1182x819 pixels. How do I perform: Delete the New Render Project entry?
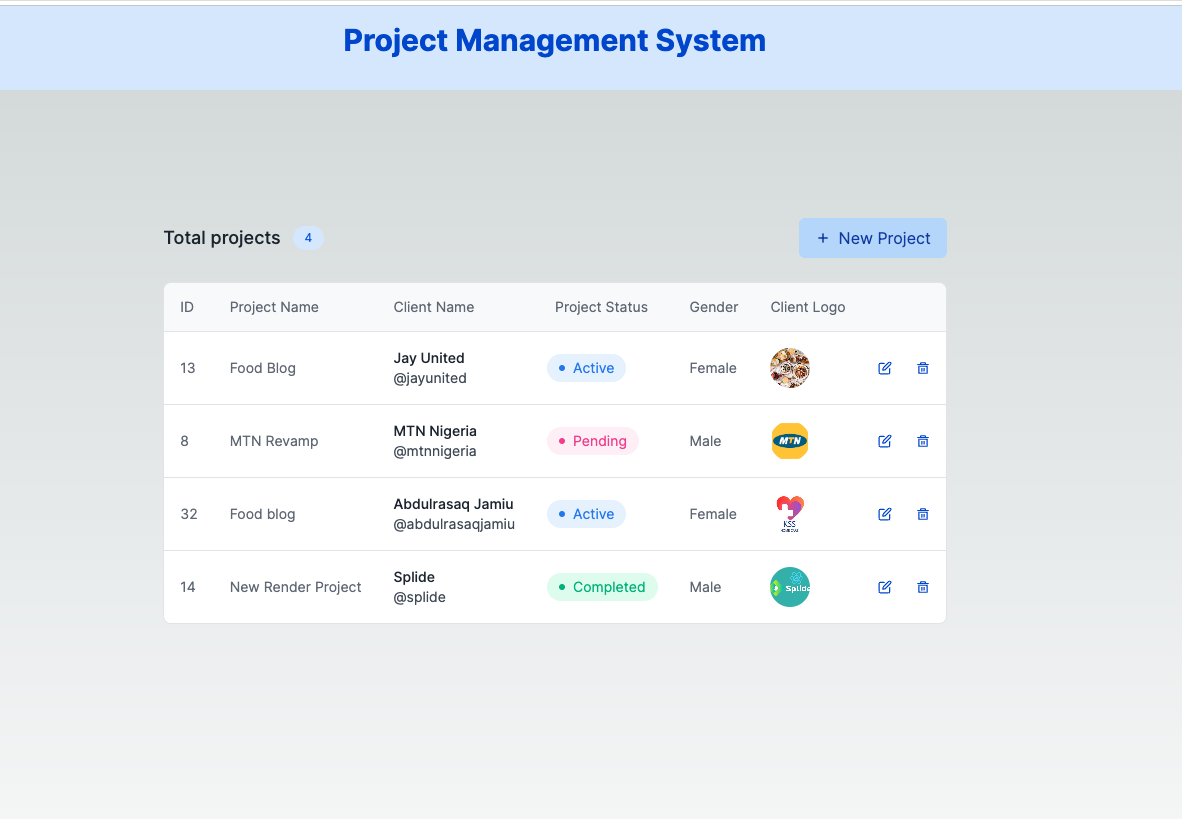[x=923, y=587]
